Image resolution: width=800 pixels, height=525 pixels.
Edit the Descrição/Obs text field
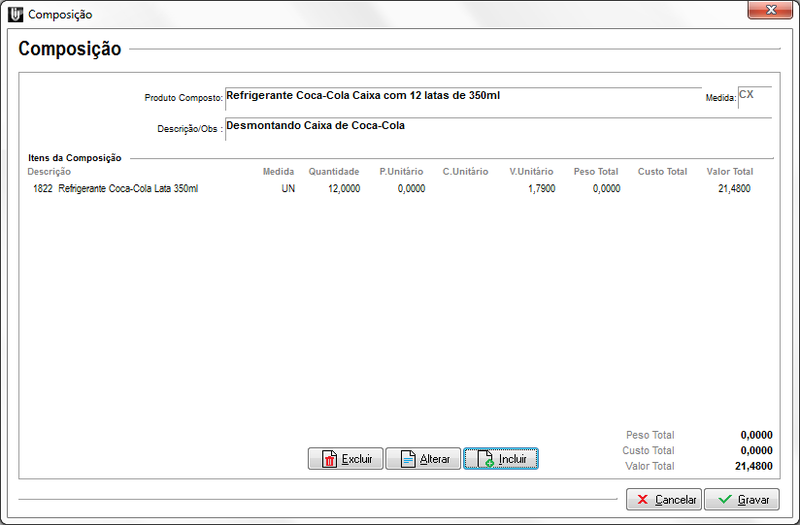tap(497, 128)
